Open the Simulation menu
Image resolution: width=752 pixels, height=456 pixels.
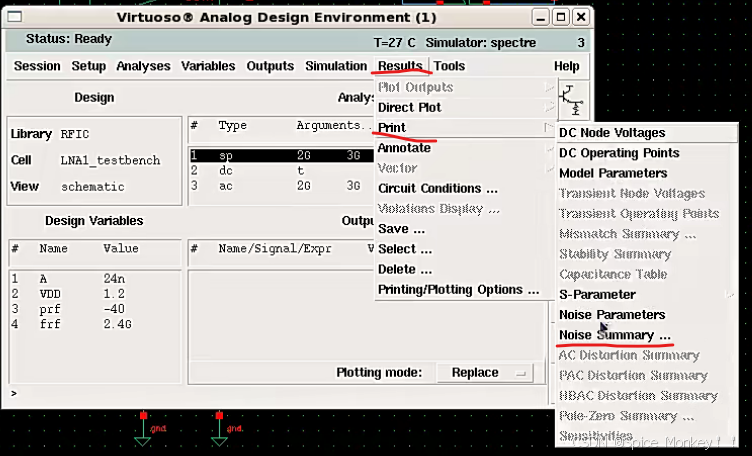(336, 66)
